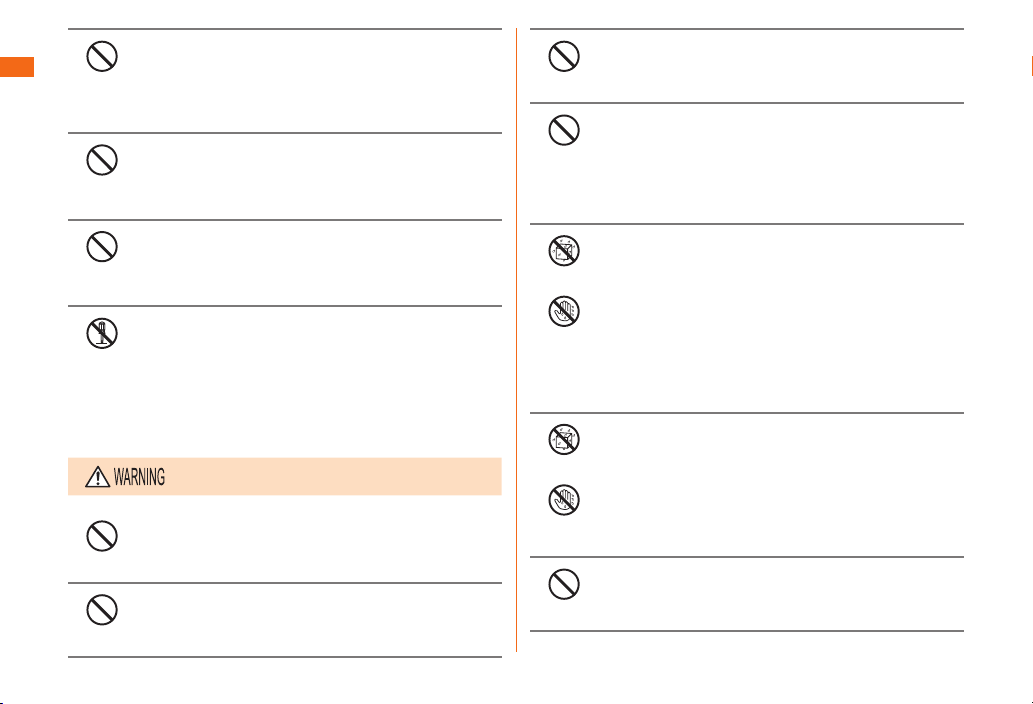The height and width of the screenshot is (704, 1033).
Task: Click the upper no-water-exposure icon
Action: [x=563, y=252]
